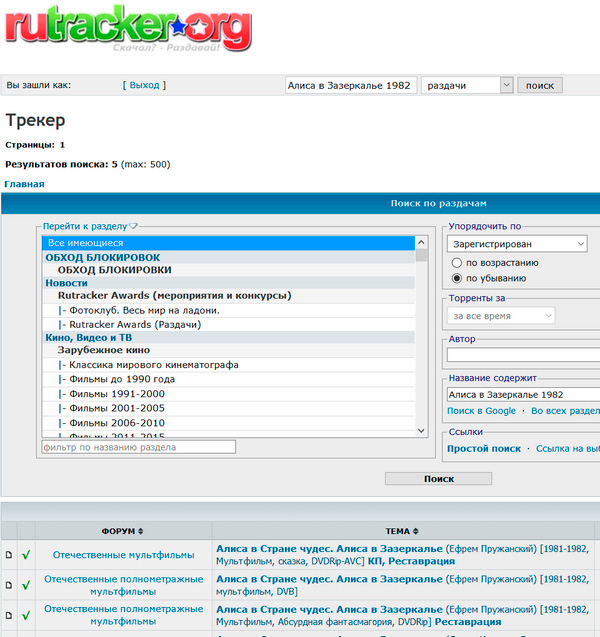Click the 'фильтр по названию раздела' input field
Viewport: 600px width, 637px height.
(138, 447)
